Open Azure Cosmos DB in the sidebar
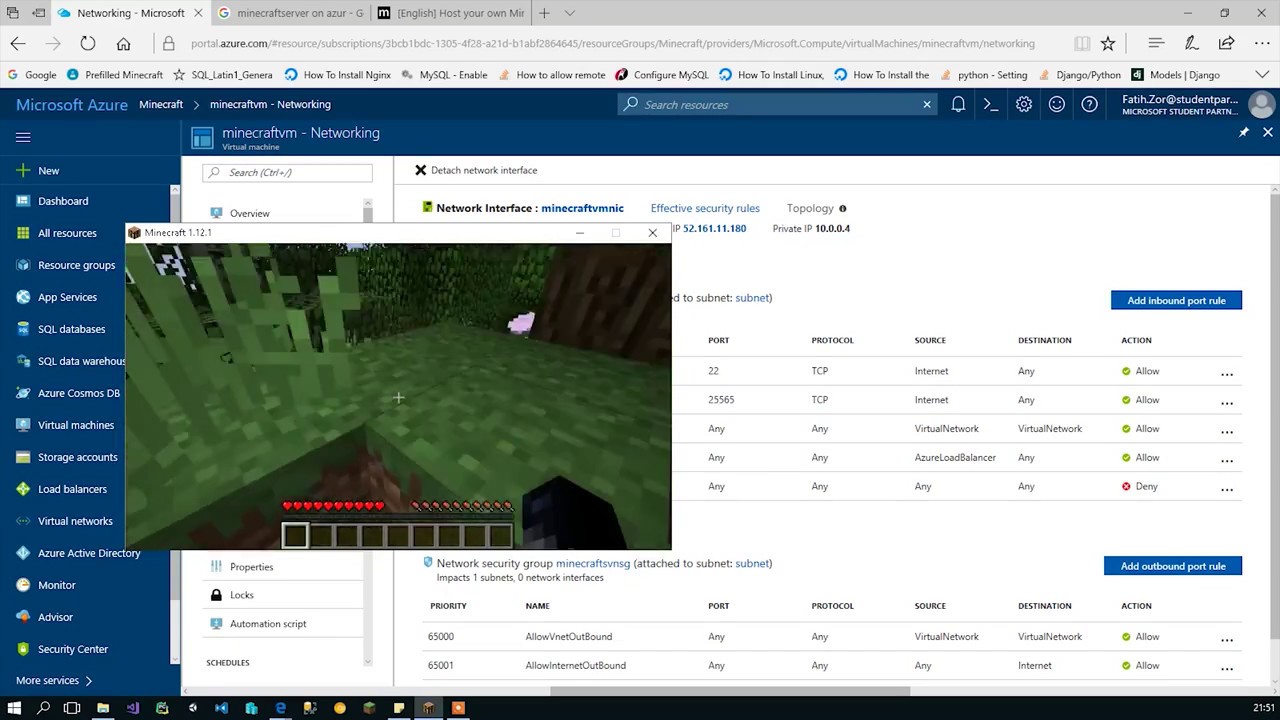This screenshot has height=720, width=1280. point(78,393)
